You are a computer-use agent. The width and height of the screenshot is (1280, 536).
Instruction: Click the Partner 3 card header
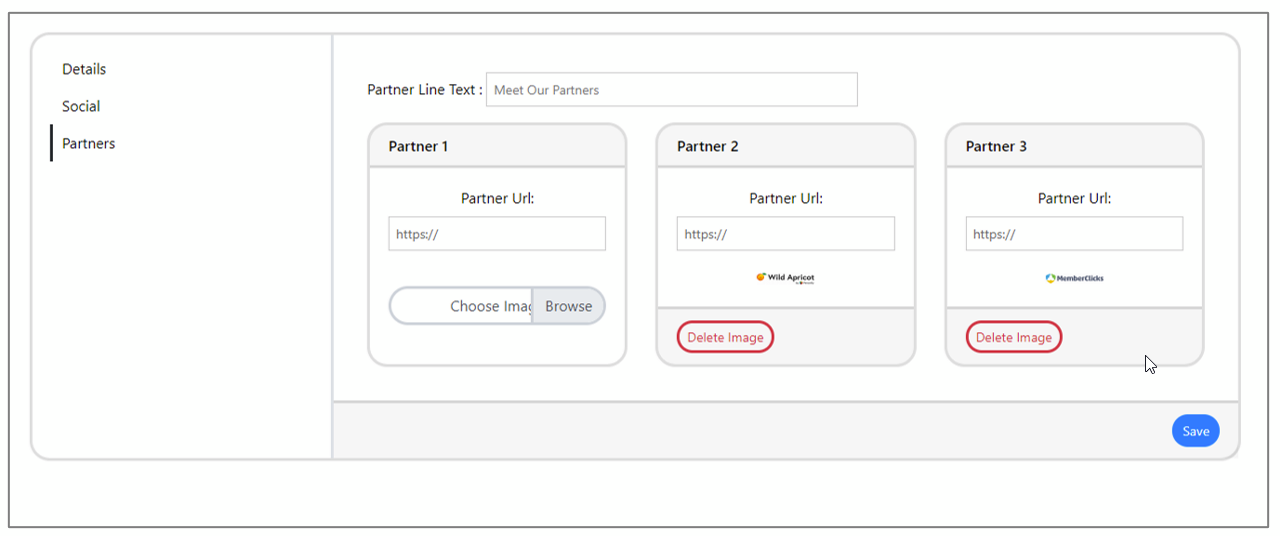(1074, 146)
